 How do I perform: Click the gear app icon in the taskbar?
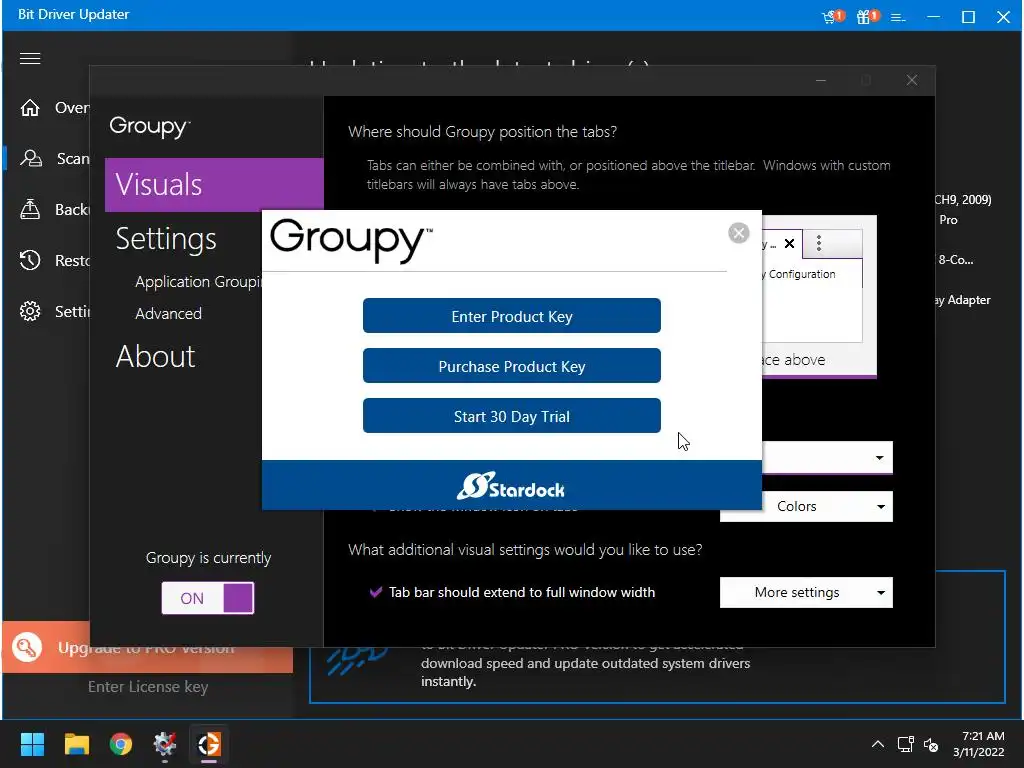pyautogui.click(x=165, y=744)
